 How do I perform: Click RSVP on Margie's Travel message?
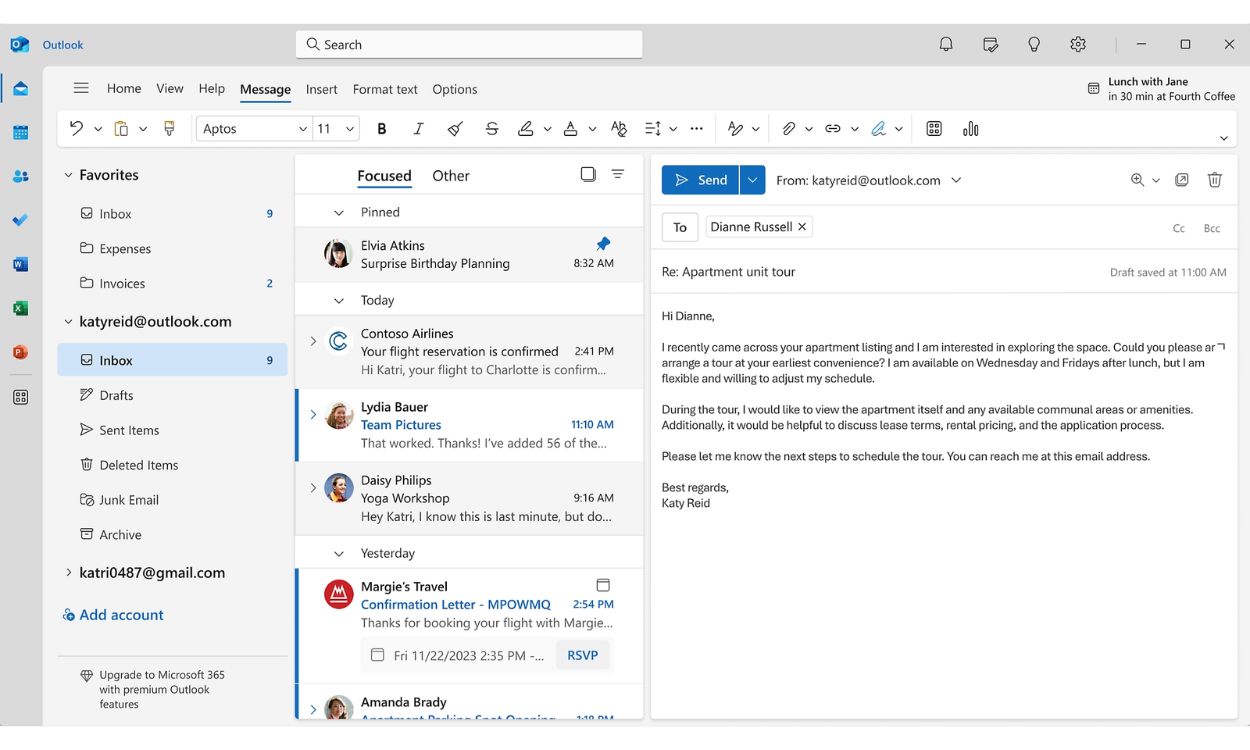point(582,656)
